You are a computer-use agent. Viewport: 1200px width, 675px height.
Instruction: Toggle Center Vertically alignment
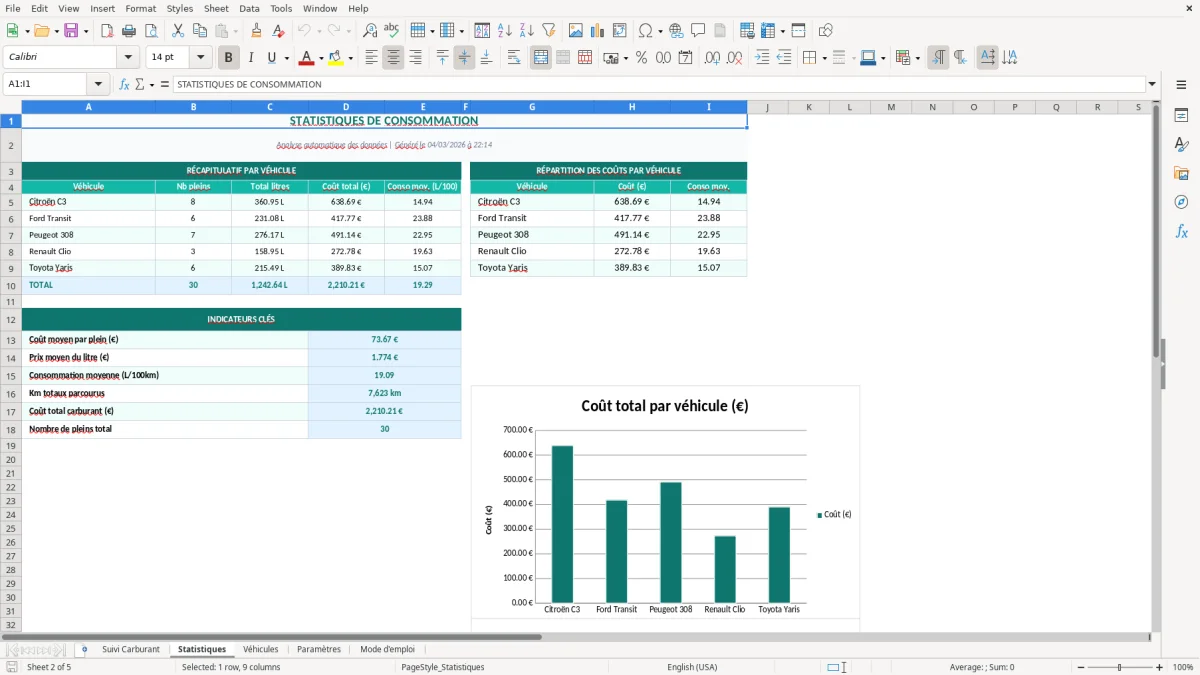tap(464, 58)
